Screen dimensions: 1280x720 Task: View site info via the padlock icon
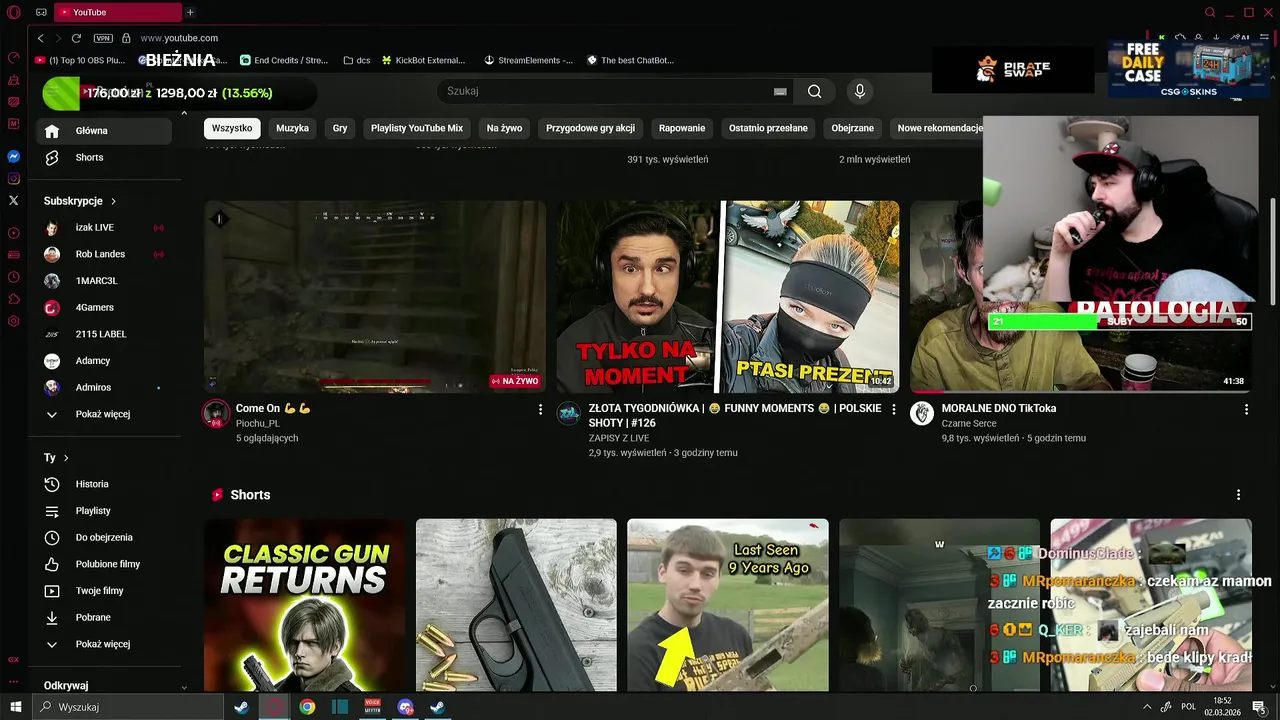pyautogui.click(x=126, y=38)
